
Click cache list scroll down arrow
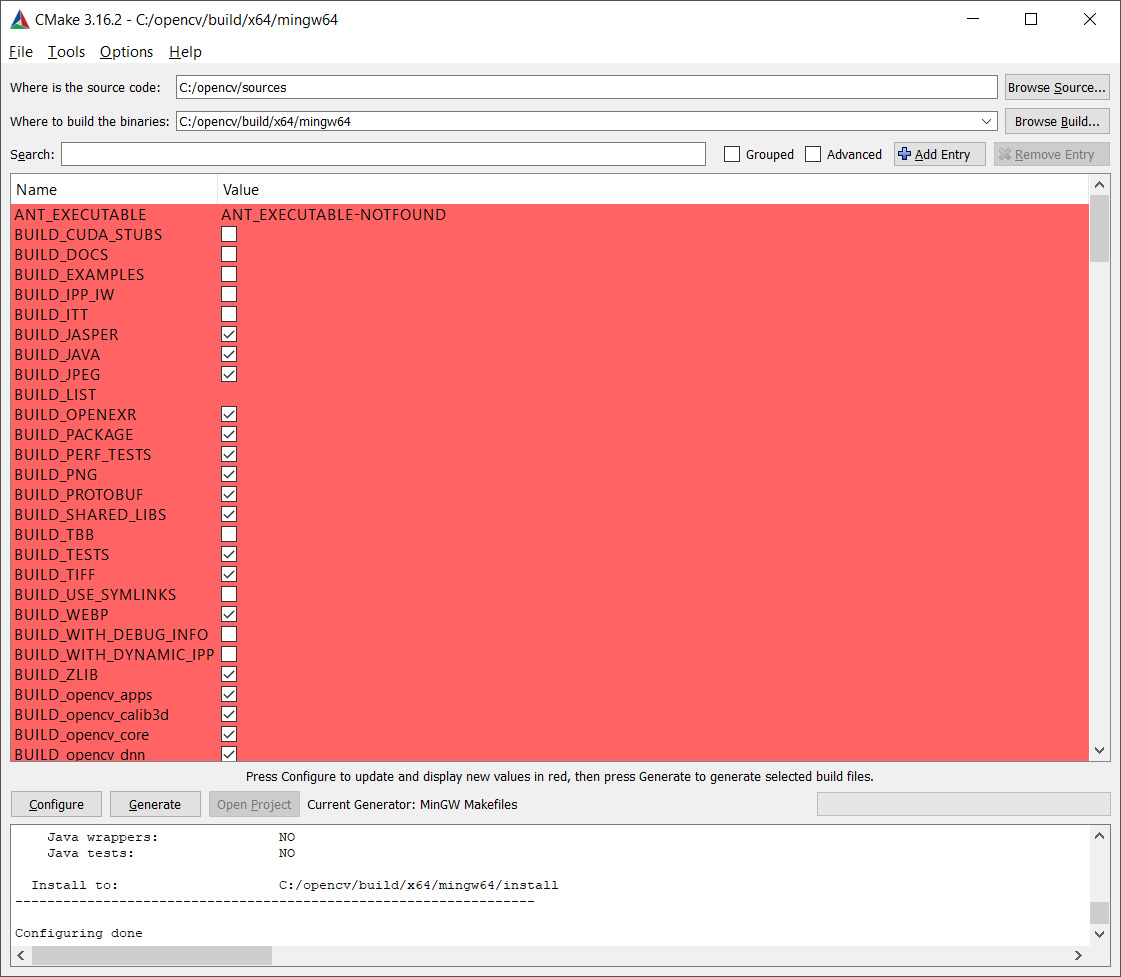(1100, 750)
